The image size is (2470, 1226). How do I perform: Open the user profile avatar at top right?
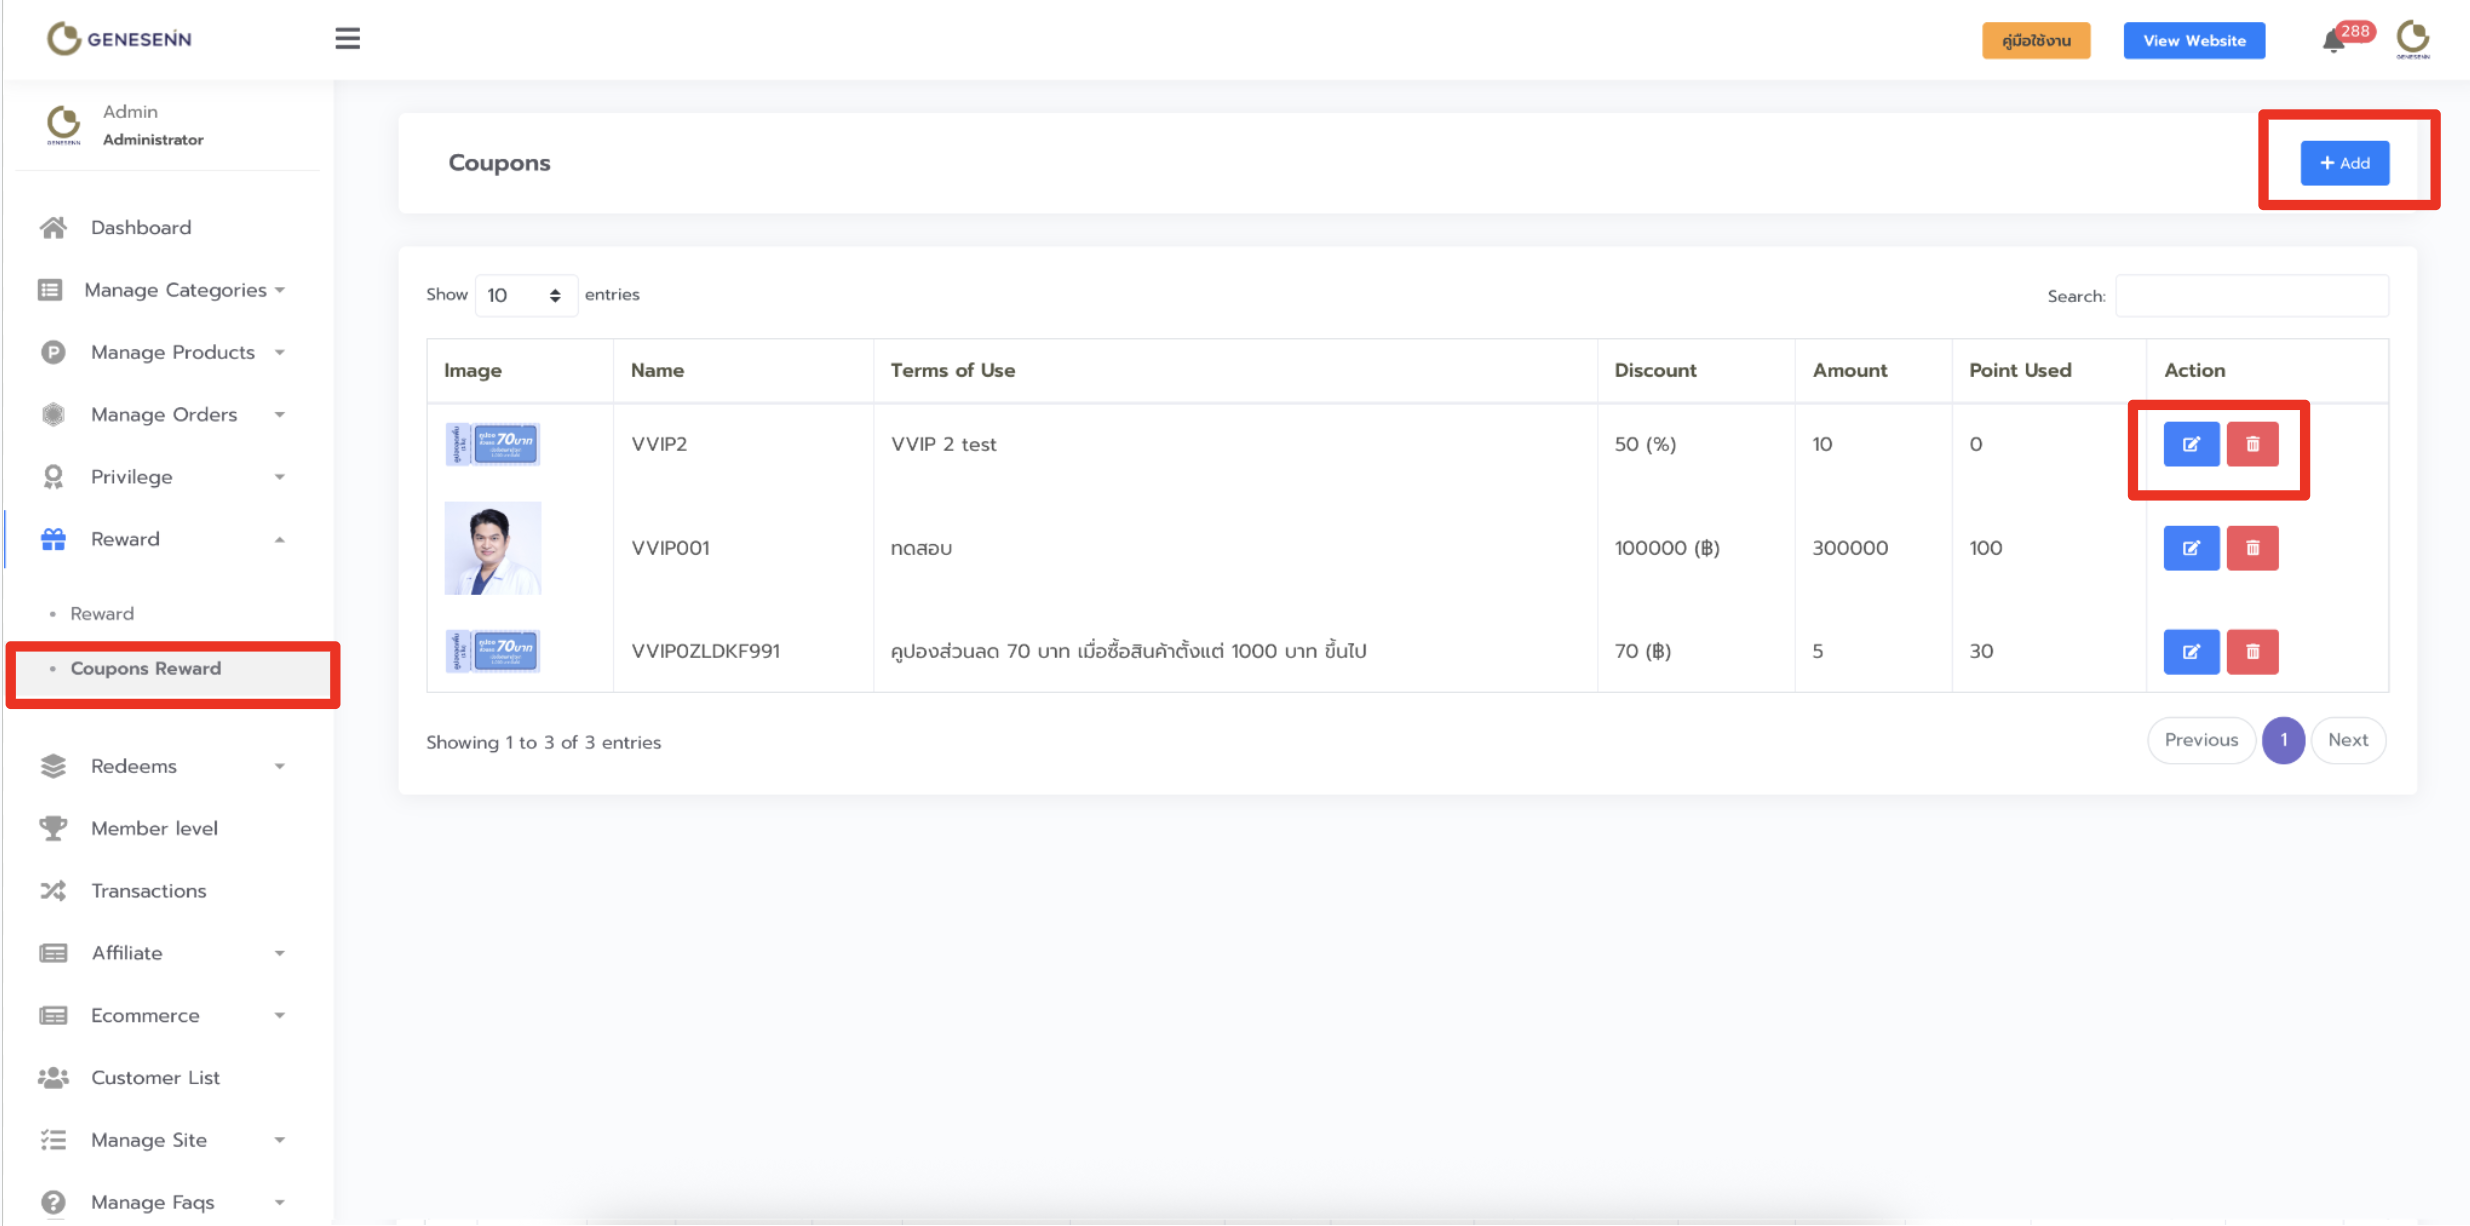click(2412, 39)
